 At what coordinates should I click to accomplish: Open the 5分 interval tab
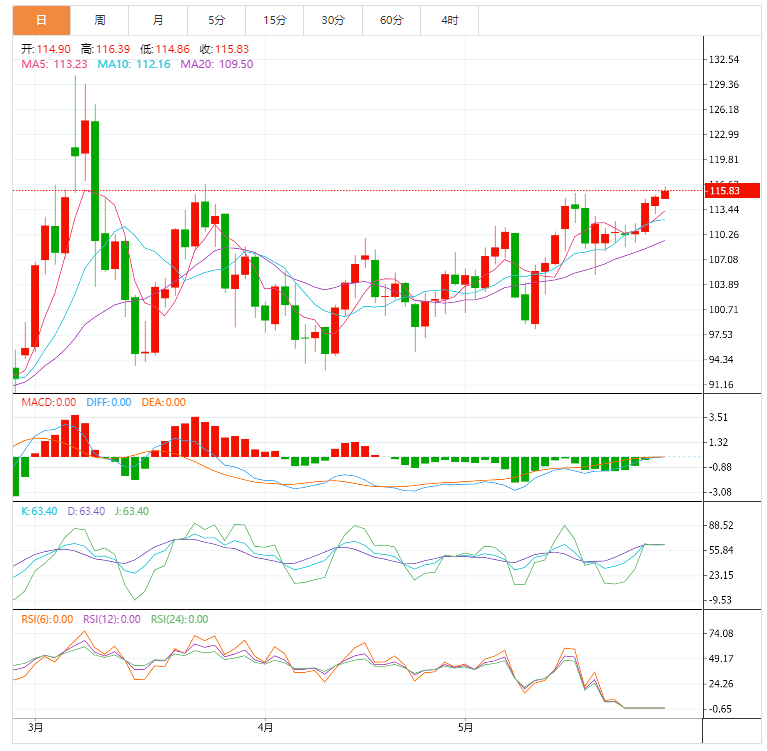click(x=216, y=20)
